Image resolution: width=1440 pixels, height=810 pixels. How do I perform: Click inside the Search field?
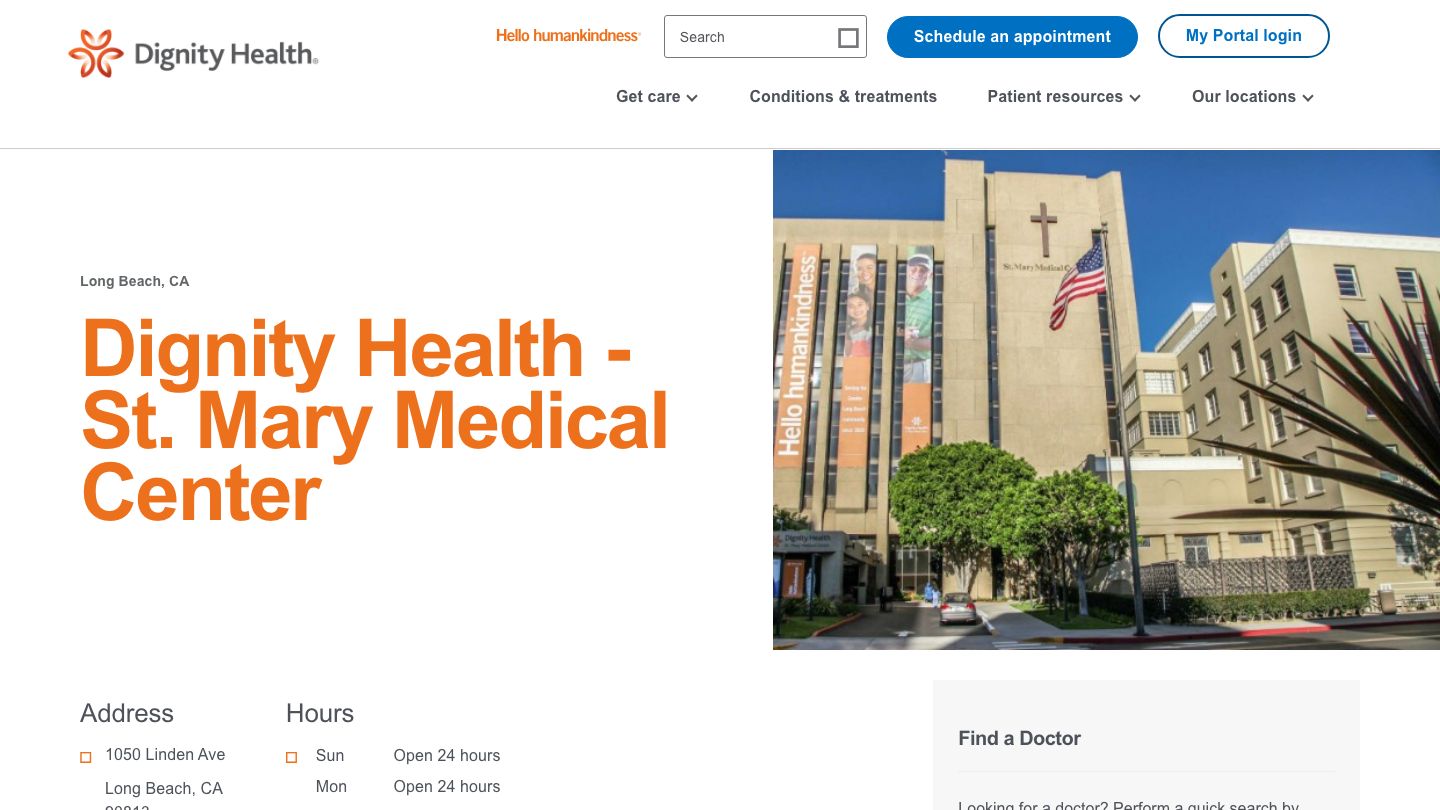tap(750, 37)
